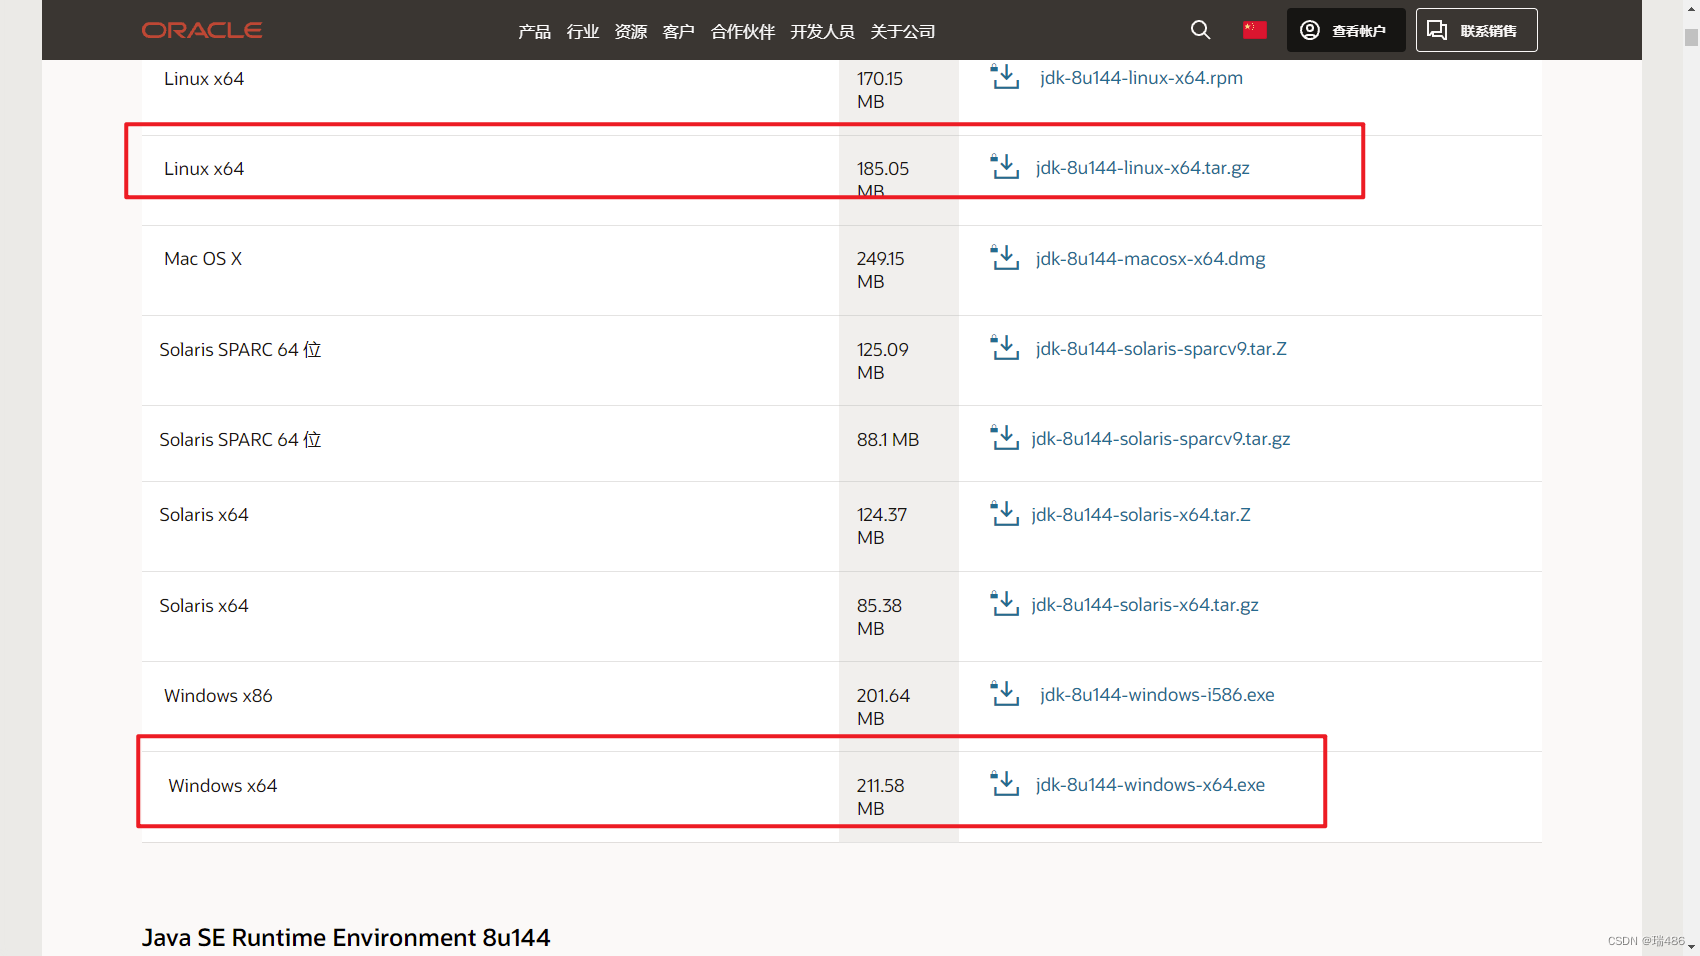Image resolution: width=1700 pixels, height=956 pixels.
Task: Download jdk-8u144-windows-x64.exe link
Action: point(1150,785)
